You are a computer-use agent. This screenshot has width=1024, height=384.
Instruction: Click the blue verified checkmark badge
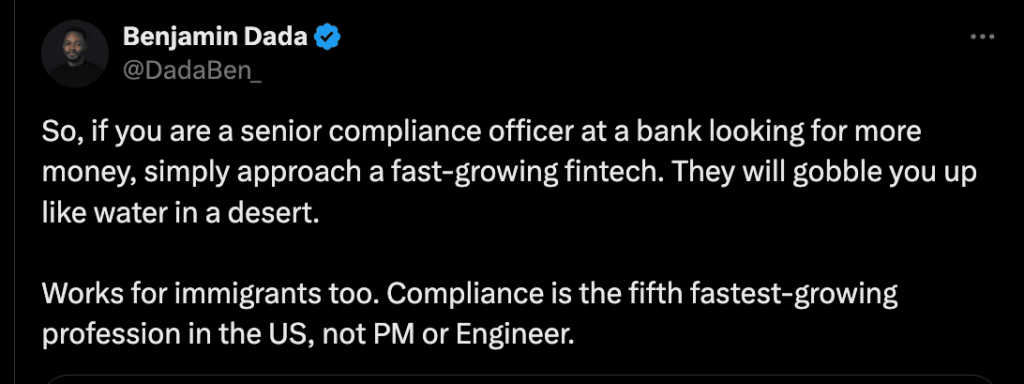[327, 38]
